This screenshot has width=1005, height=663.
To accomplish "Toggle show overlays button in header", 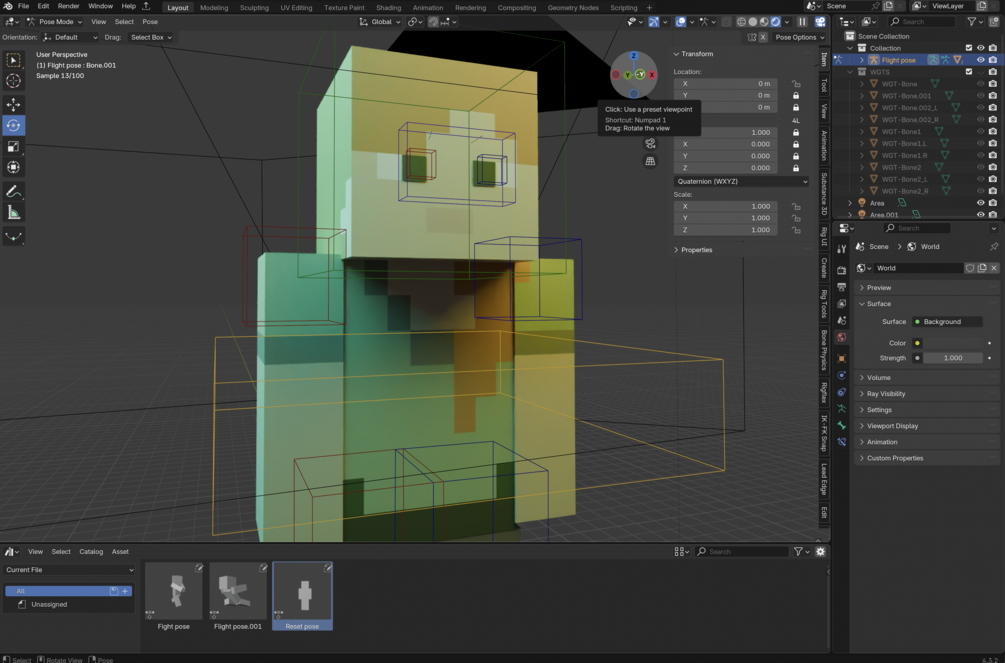I will coord(681,22).
